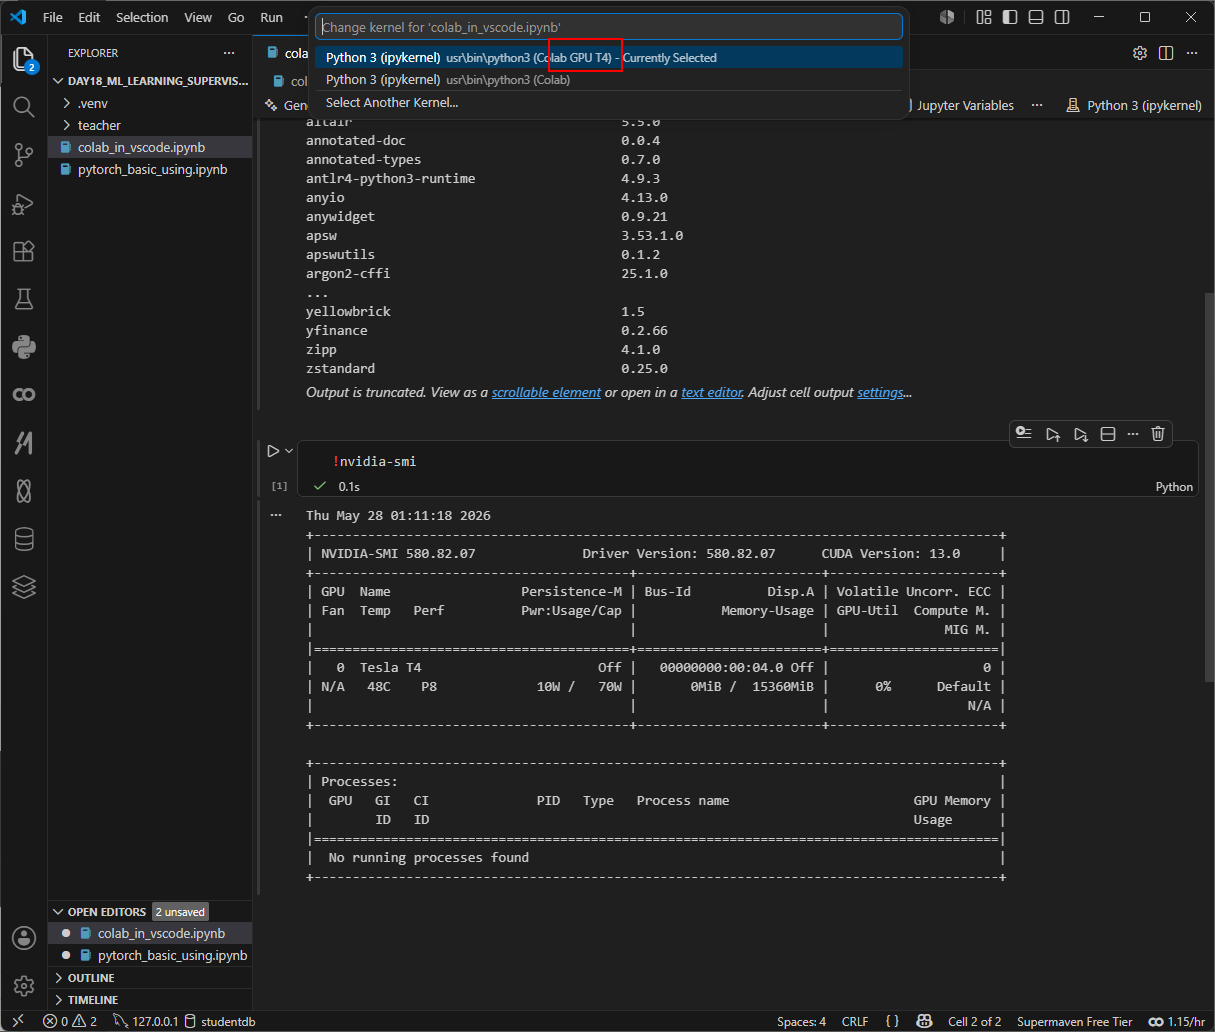Click into Change kernel search field

coord(609,27)
